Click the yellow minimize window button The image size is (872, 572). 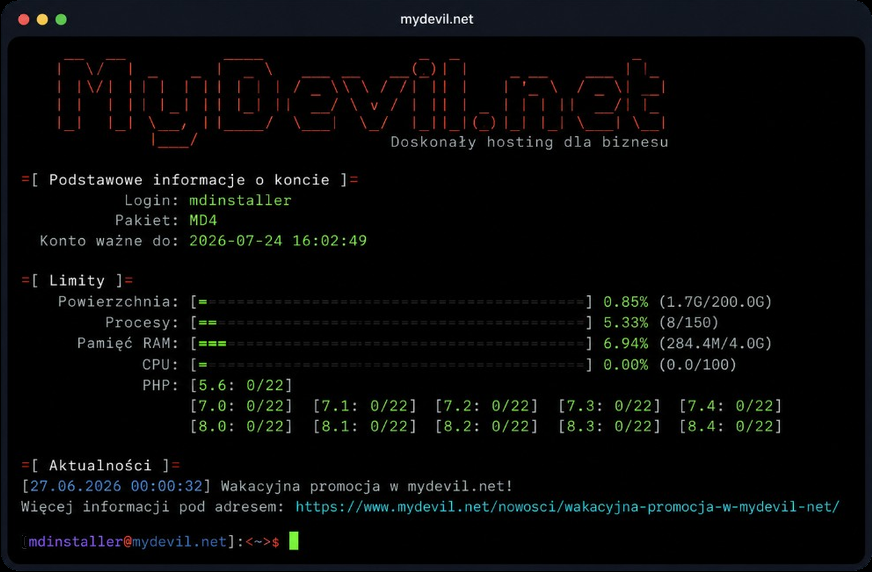pos(42,19)
